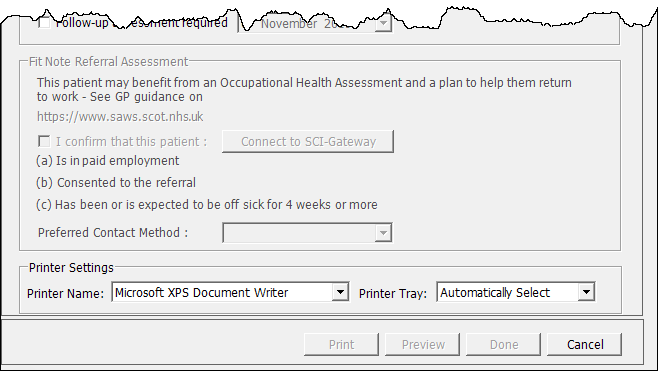Screen dimensions: 658x371
Task: Tick the Follow-up assessment required checkbox
Action: tap(44, 23)
